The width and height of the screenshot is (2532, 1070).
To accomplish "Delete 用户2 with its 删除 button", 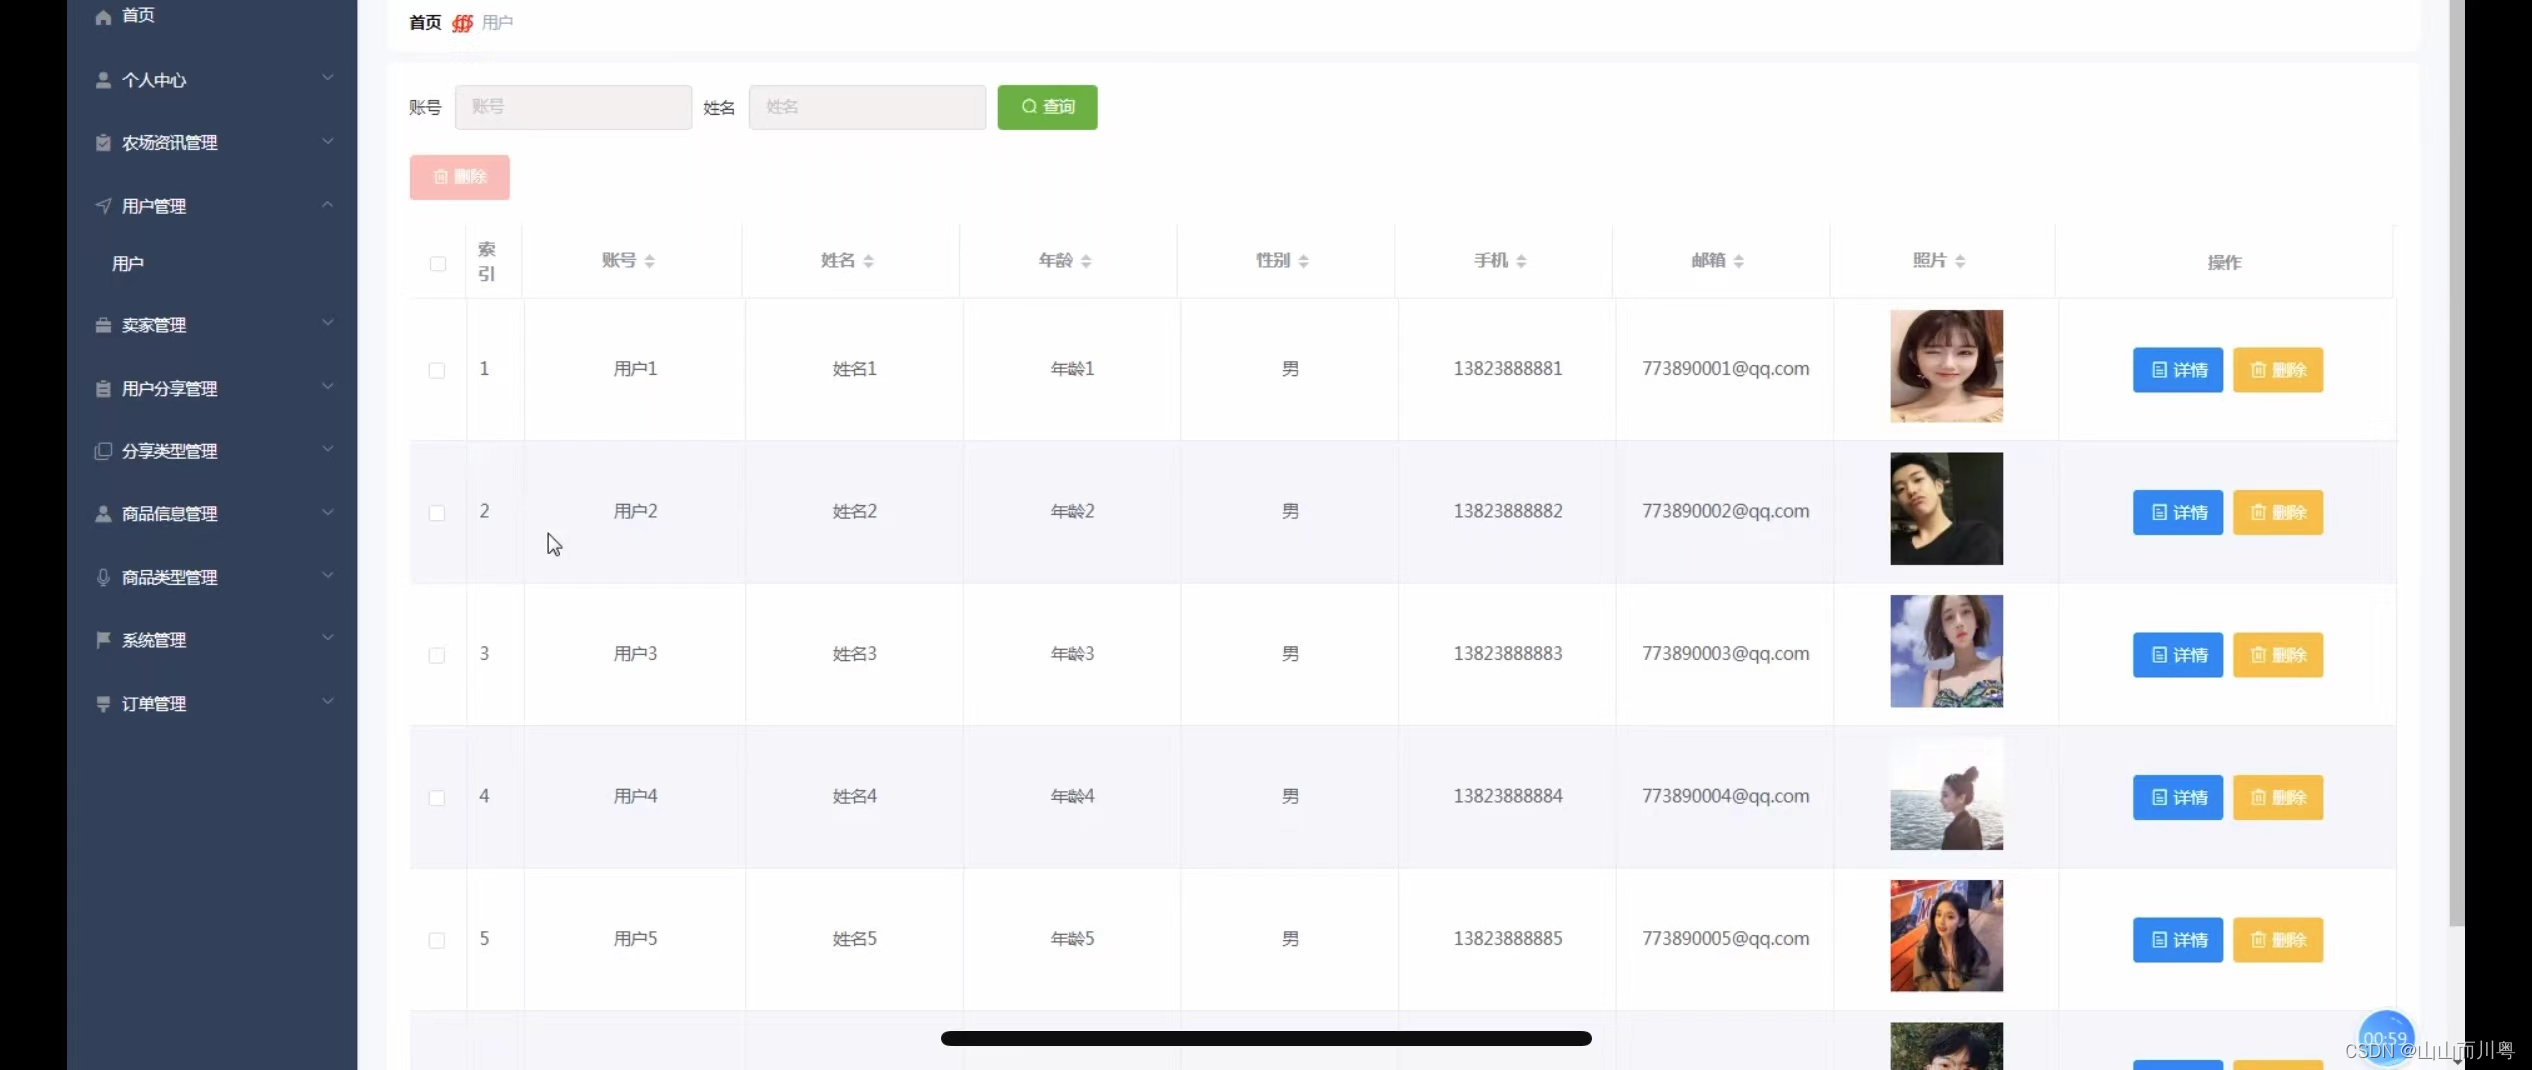I will (2277, 513).
